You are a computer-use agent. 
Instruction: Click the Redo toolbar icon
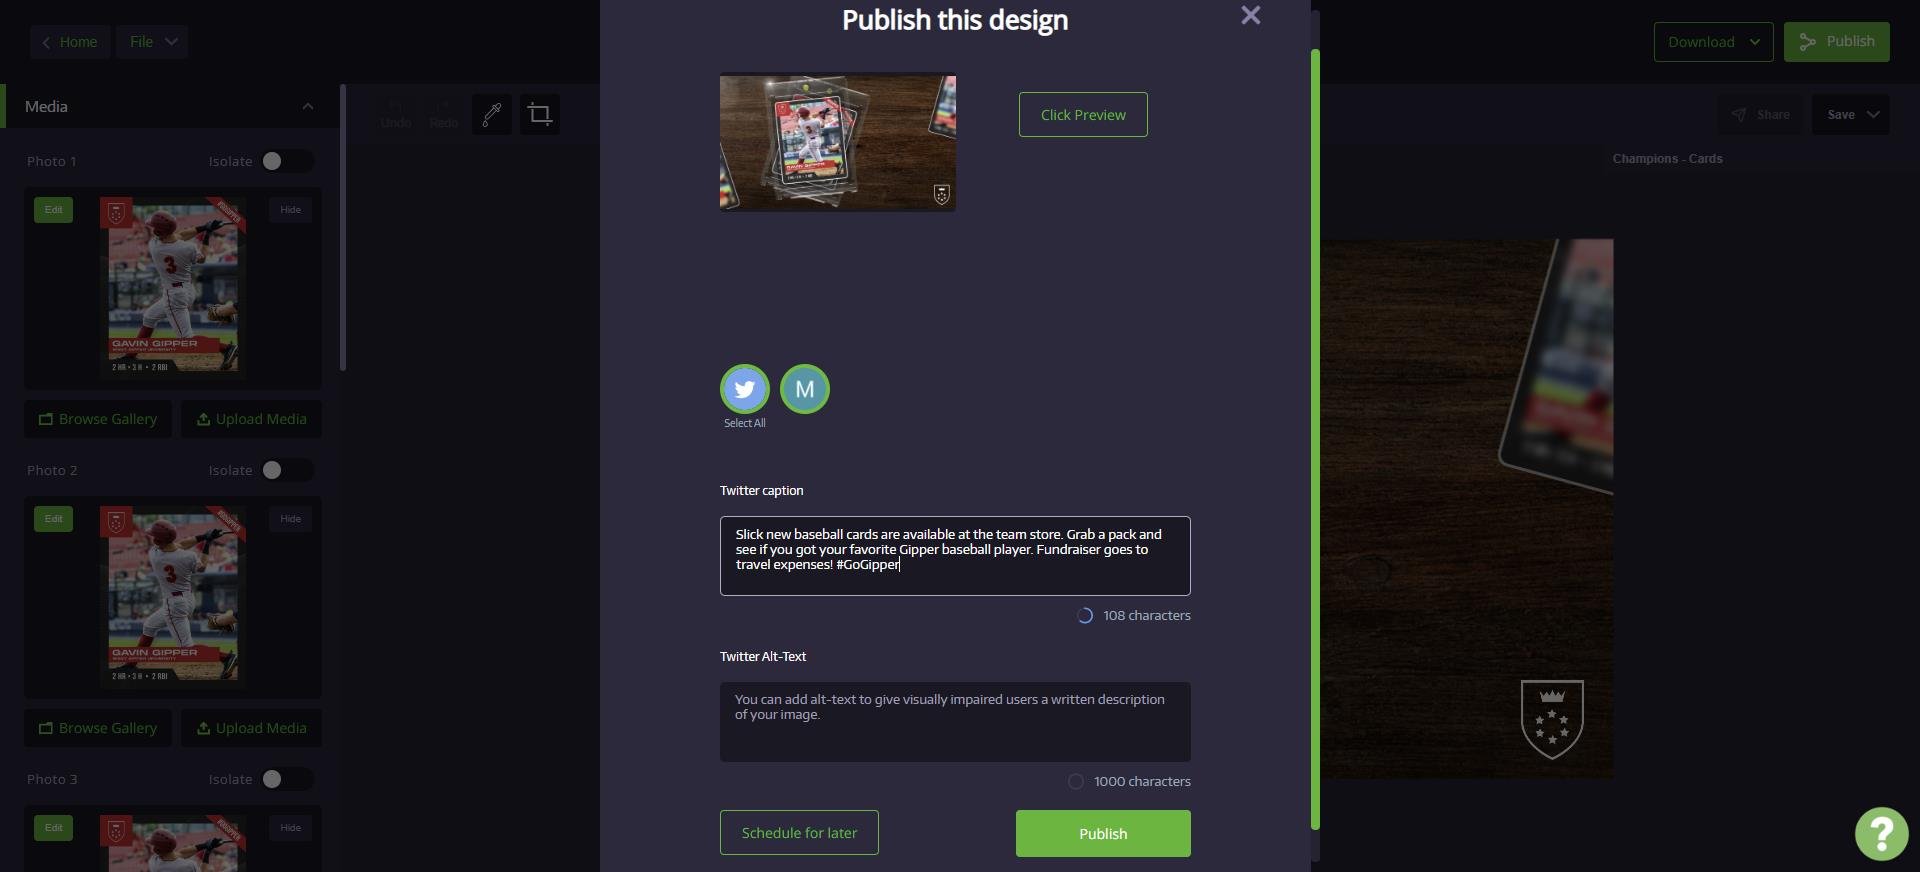point(444,114)
